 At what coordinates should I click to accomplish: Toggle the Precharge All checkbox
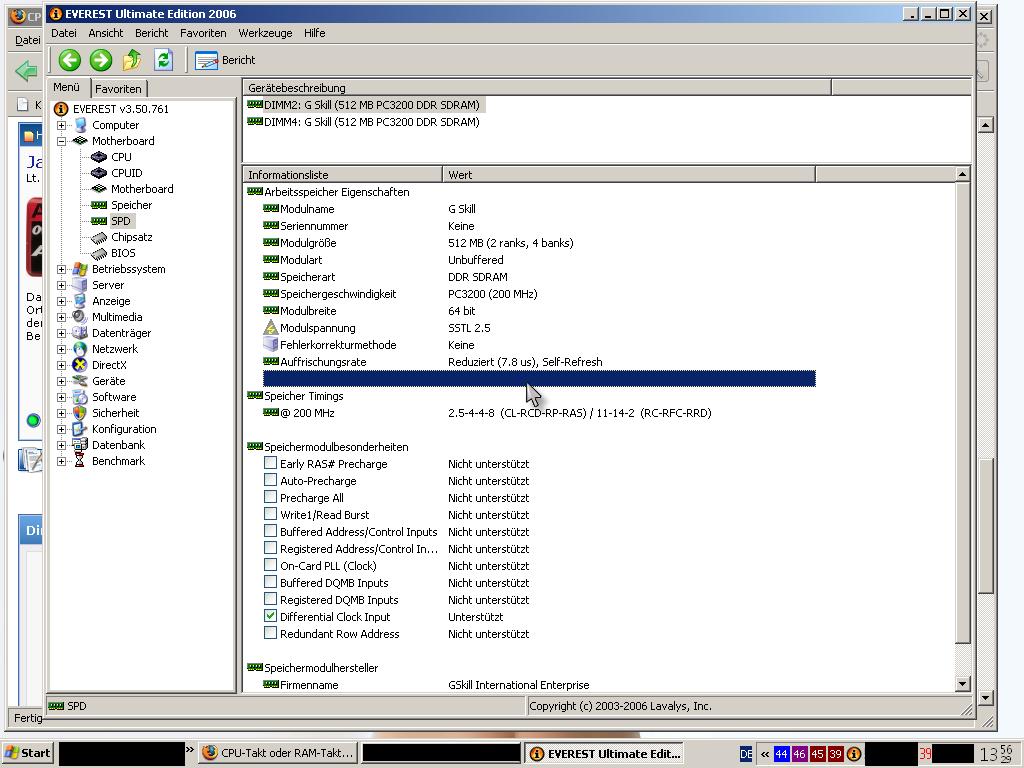pos(270,497)
